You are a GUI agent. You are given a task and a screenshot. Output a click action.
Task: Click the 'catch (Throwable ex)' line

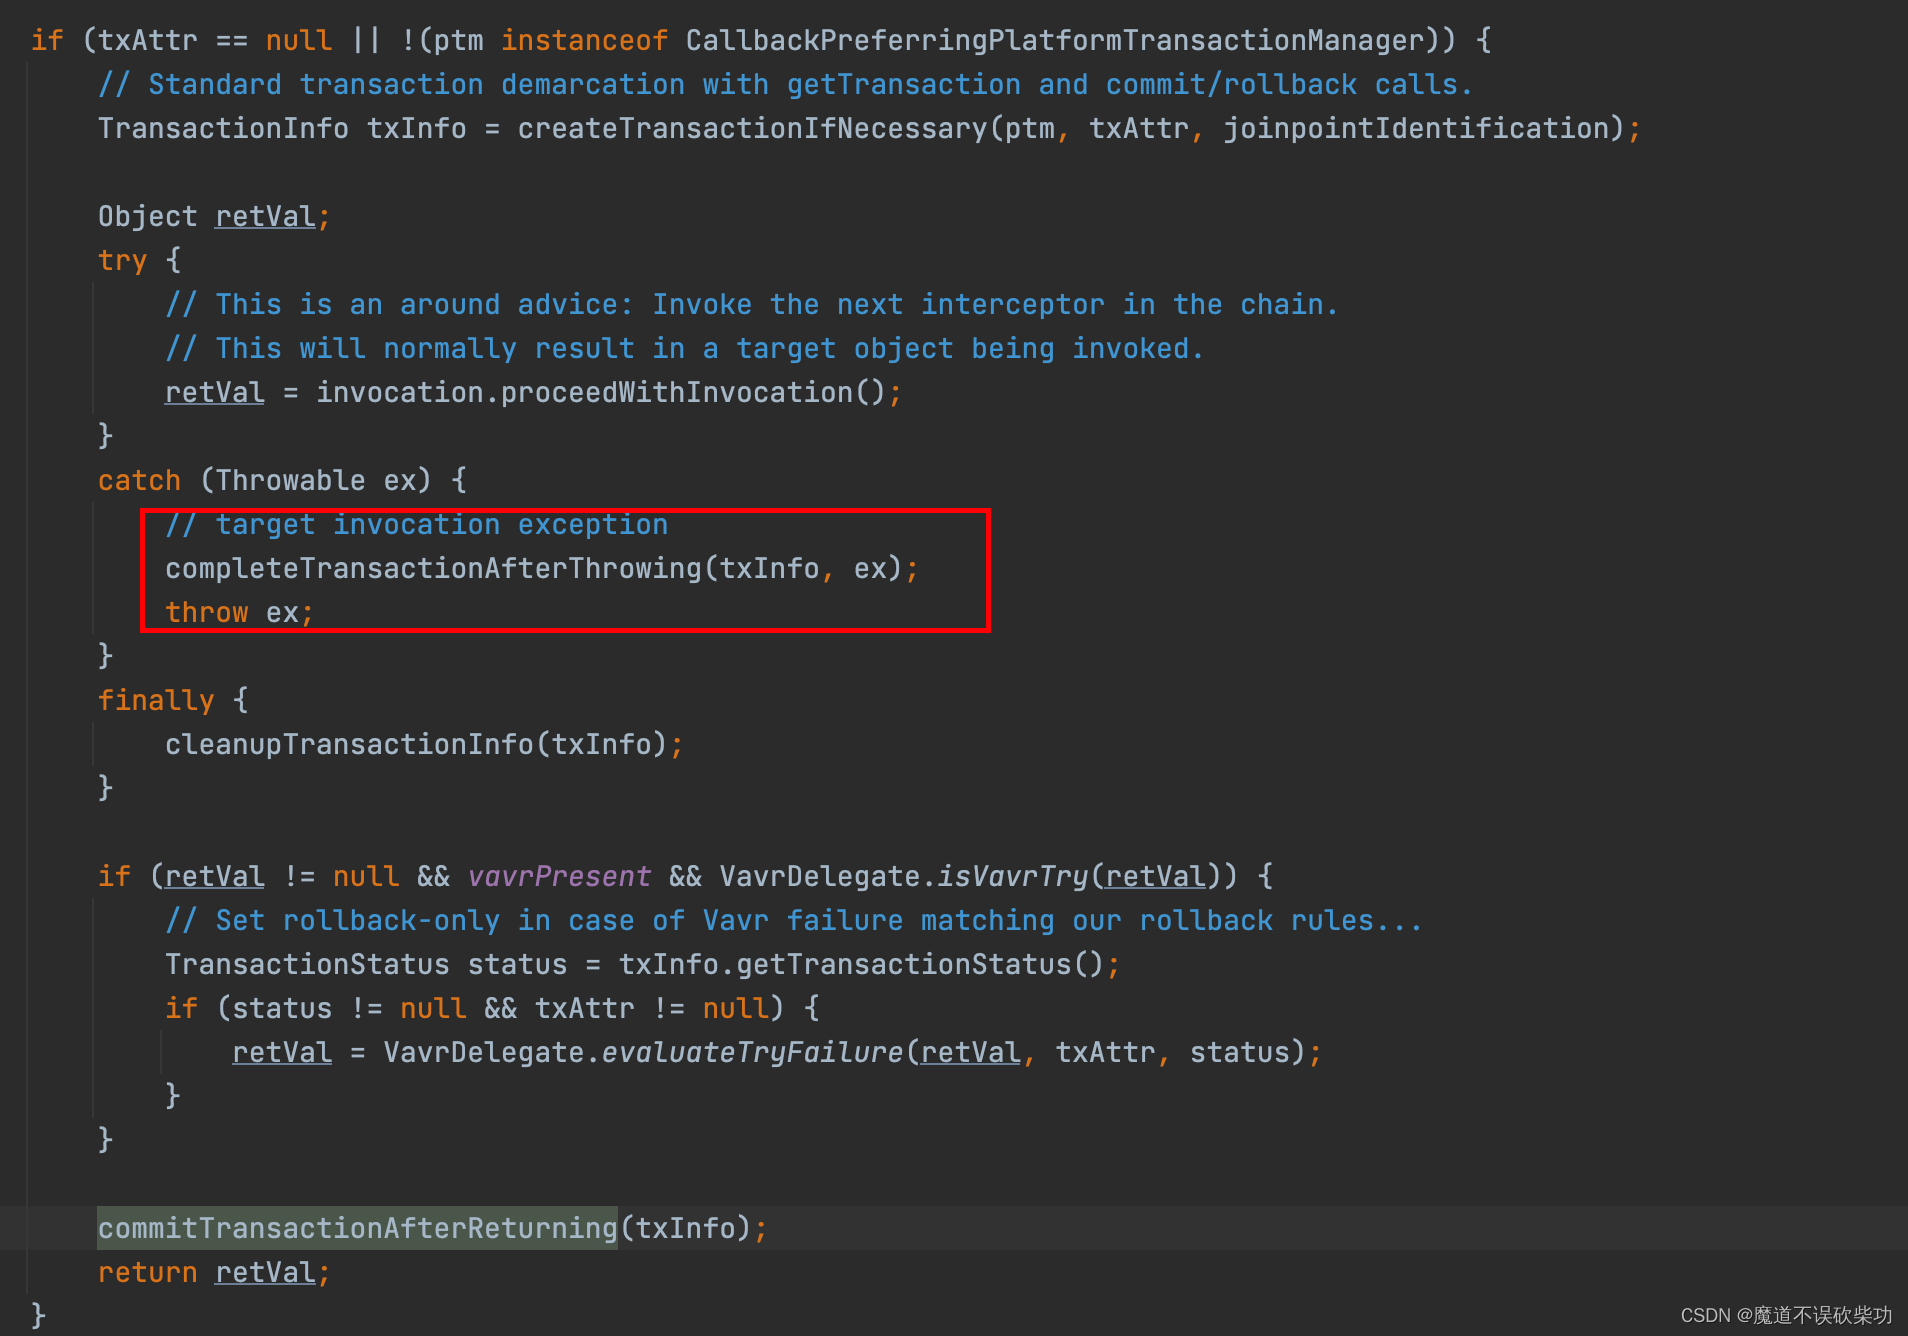pyautogui.click(x=282, y=481)
